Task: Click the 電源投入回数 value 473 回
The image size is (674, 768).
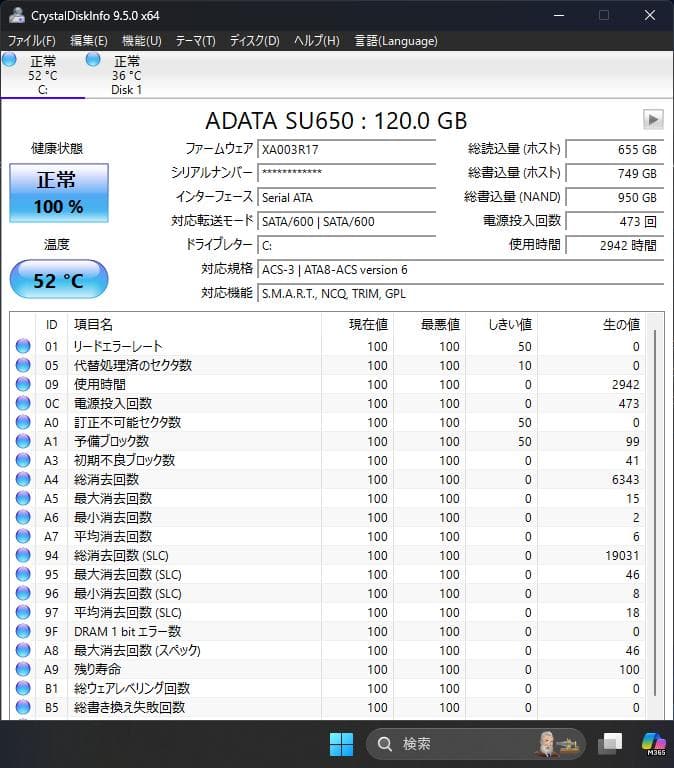Action: pos(615,221)
